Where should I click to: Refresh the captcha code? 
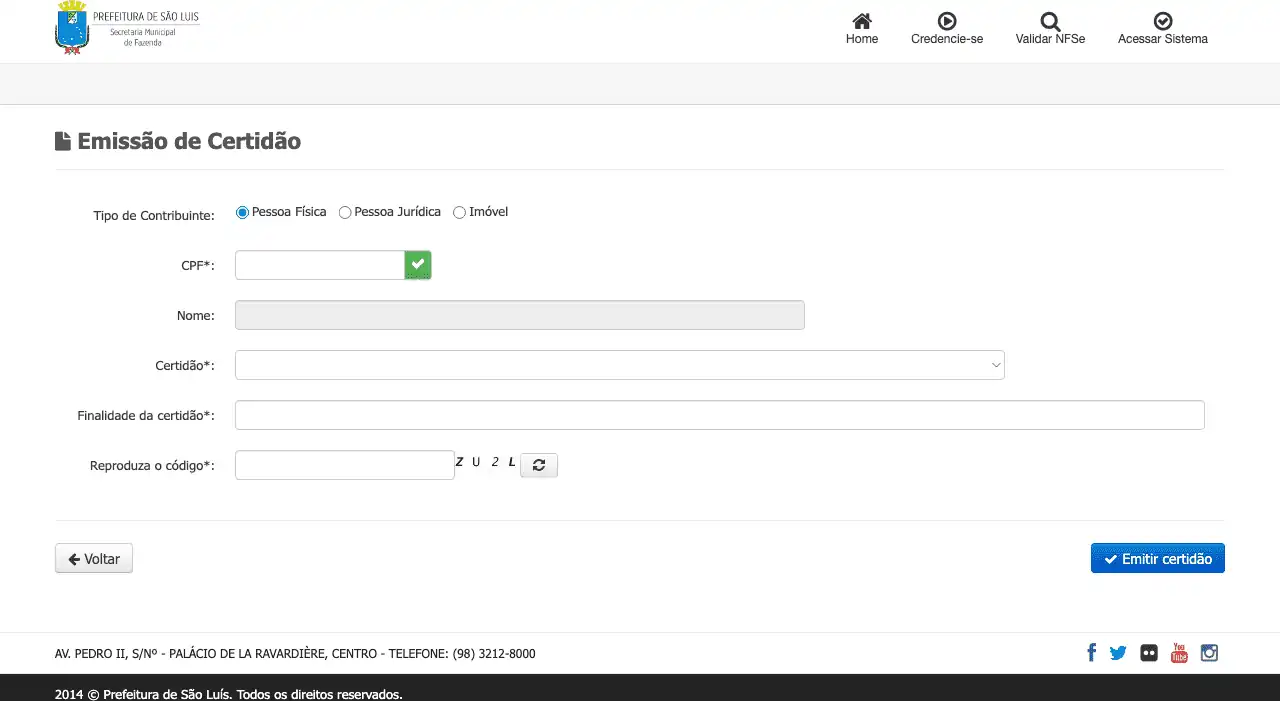(x=539, y=465)
